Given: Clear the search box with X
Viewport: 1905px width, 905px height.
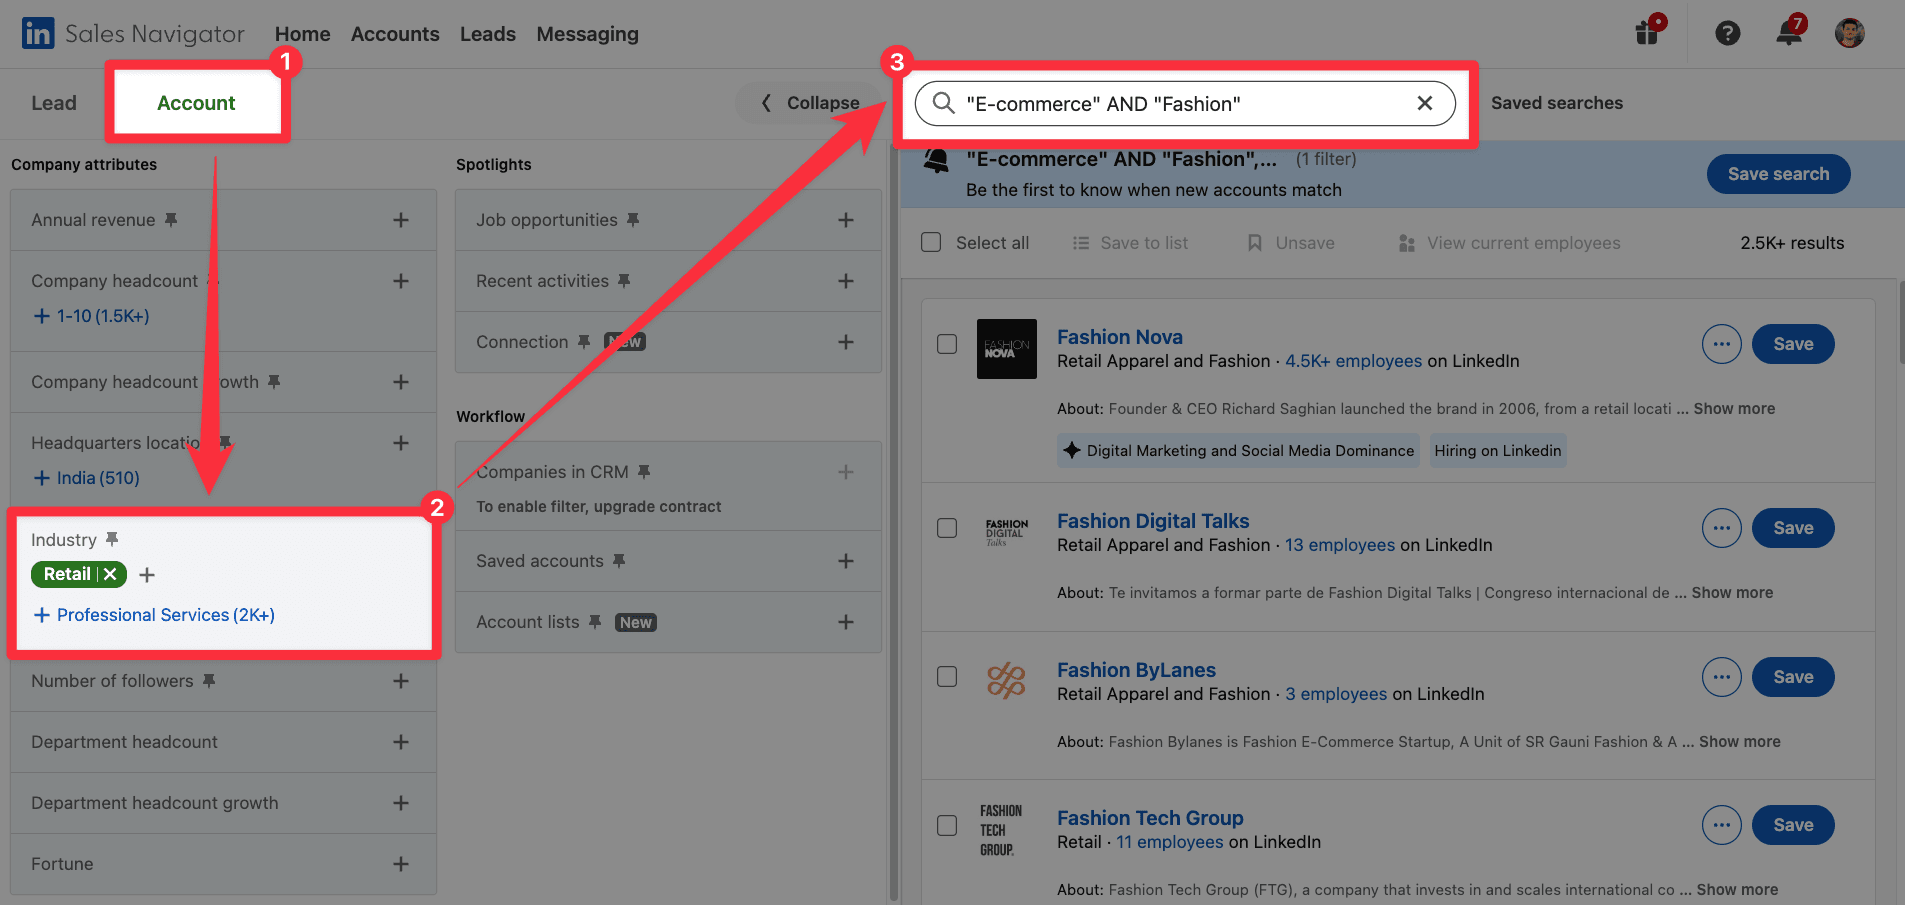Looking at the screenshot, I should [x=1425, y=103].
